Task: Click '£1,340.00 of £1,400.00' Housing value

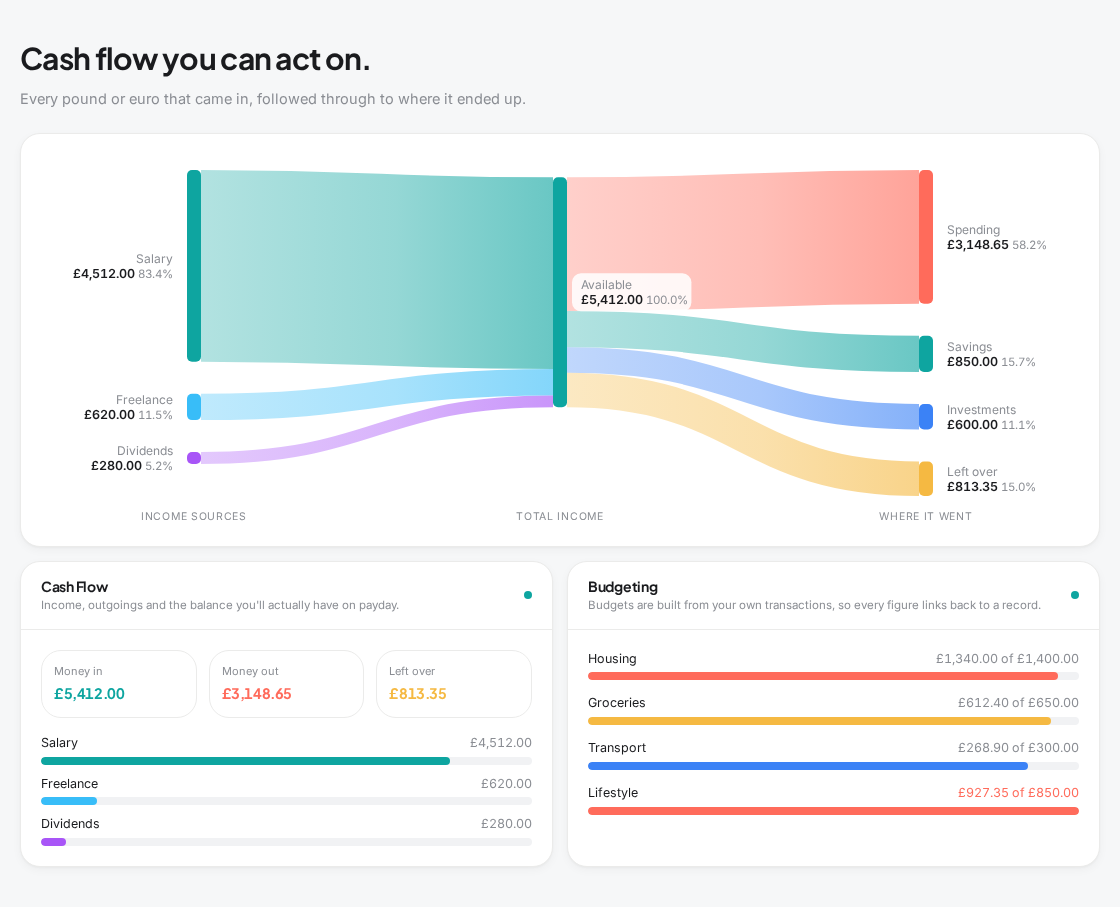Action: [x=1007, y=658]
